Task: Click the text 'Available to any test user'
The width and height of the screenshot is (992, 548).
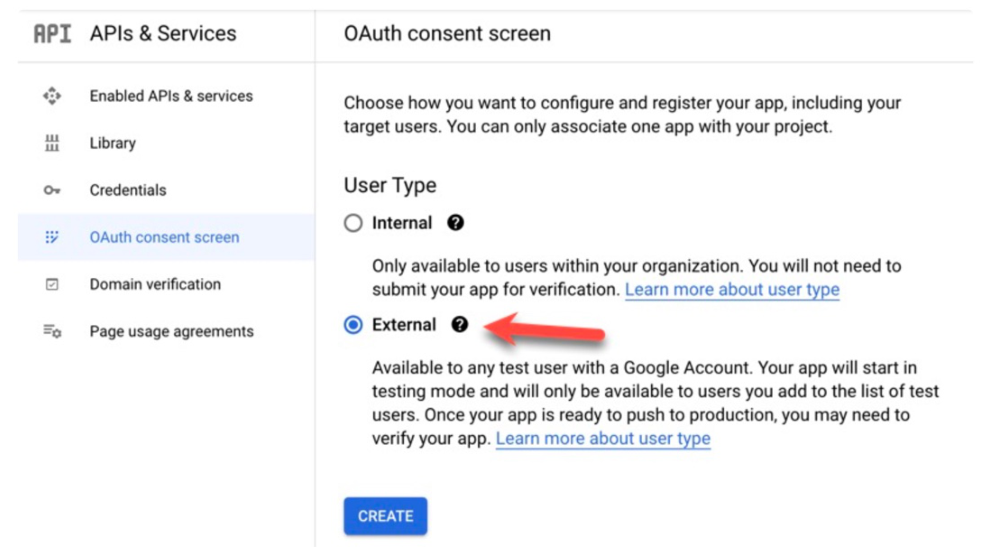Action: (473, 368)
